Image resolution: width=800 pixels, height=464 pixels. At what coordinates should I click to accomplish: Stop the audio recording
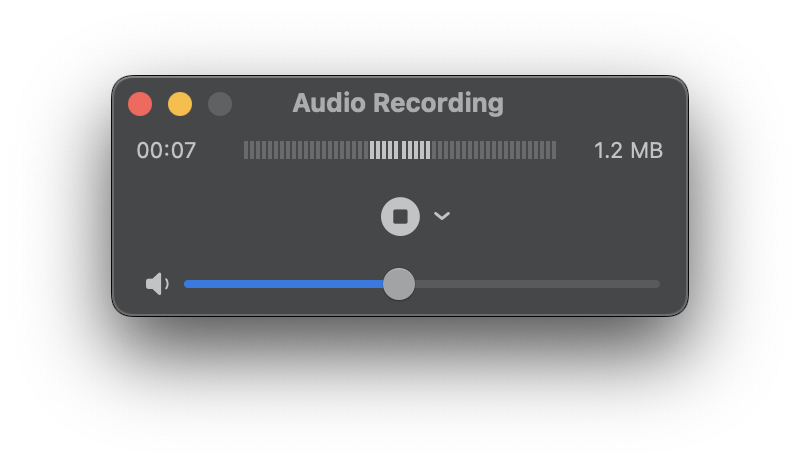point(400,216)
